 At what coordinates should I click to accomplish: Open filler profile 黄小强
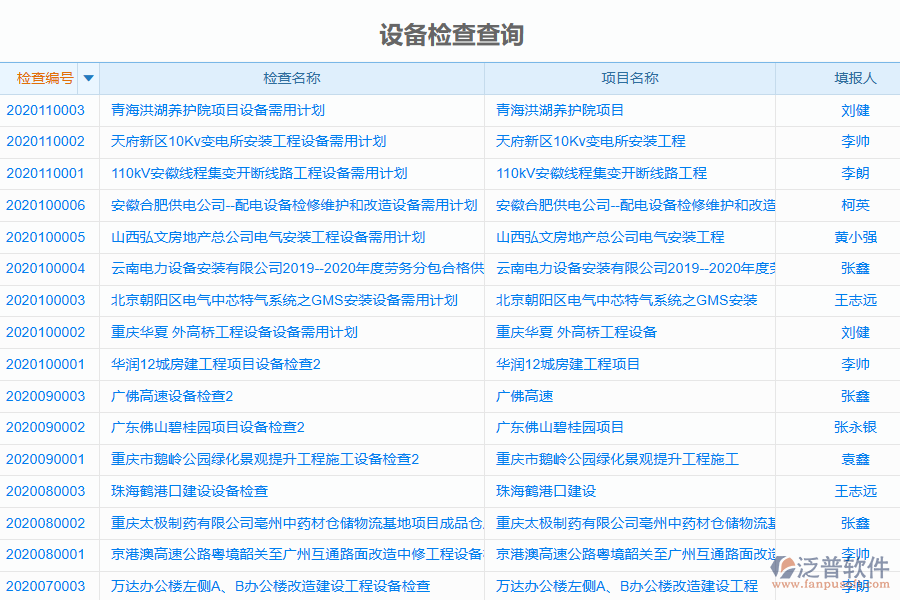pyautogui.click(x=857, y=237)
